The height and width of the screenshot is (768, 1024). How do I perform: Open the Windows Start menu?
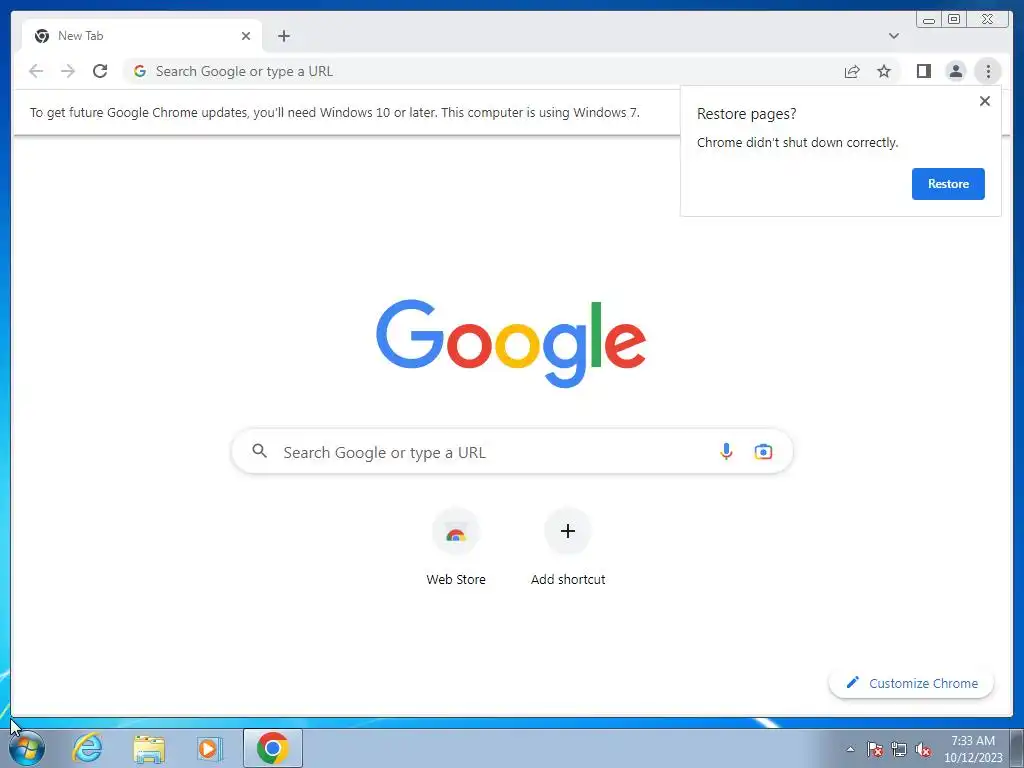(27, 748)
